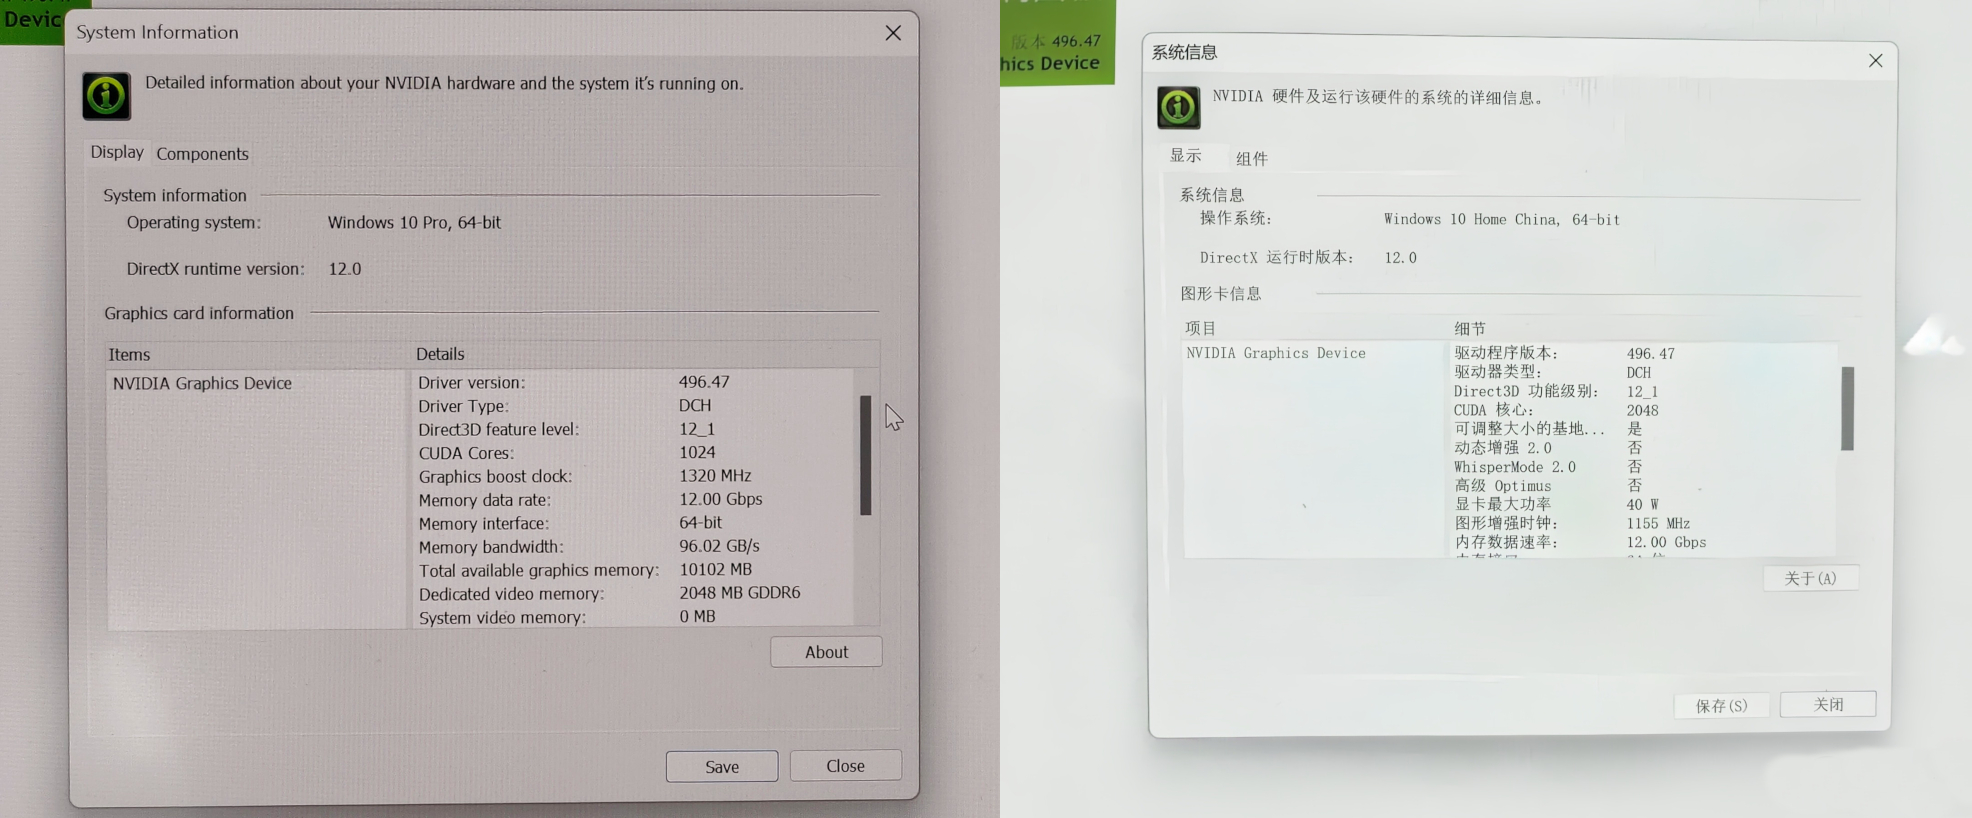1972x818 pixels.
Task: Click the text Windows 10 Pro, 64-bit
Action: coord(414,223)
